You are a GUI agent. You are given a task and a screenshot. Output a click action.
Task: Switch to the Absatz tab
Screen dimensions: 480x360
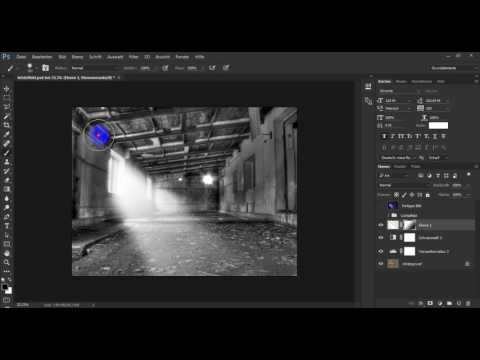click(401, 81)
